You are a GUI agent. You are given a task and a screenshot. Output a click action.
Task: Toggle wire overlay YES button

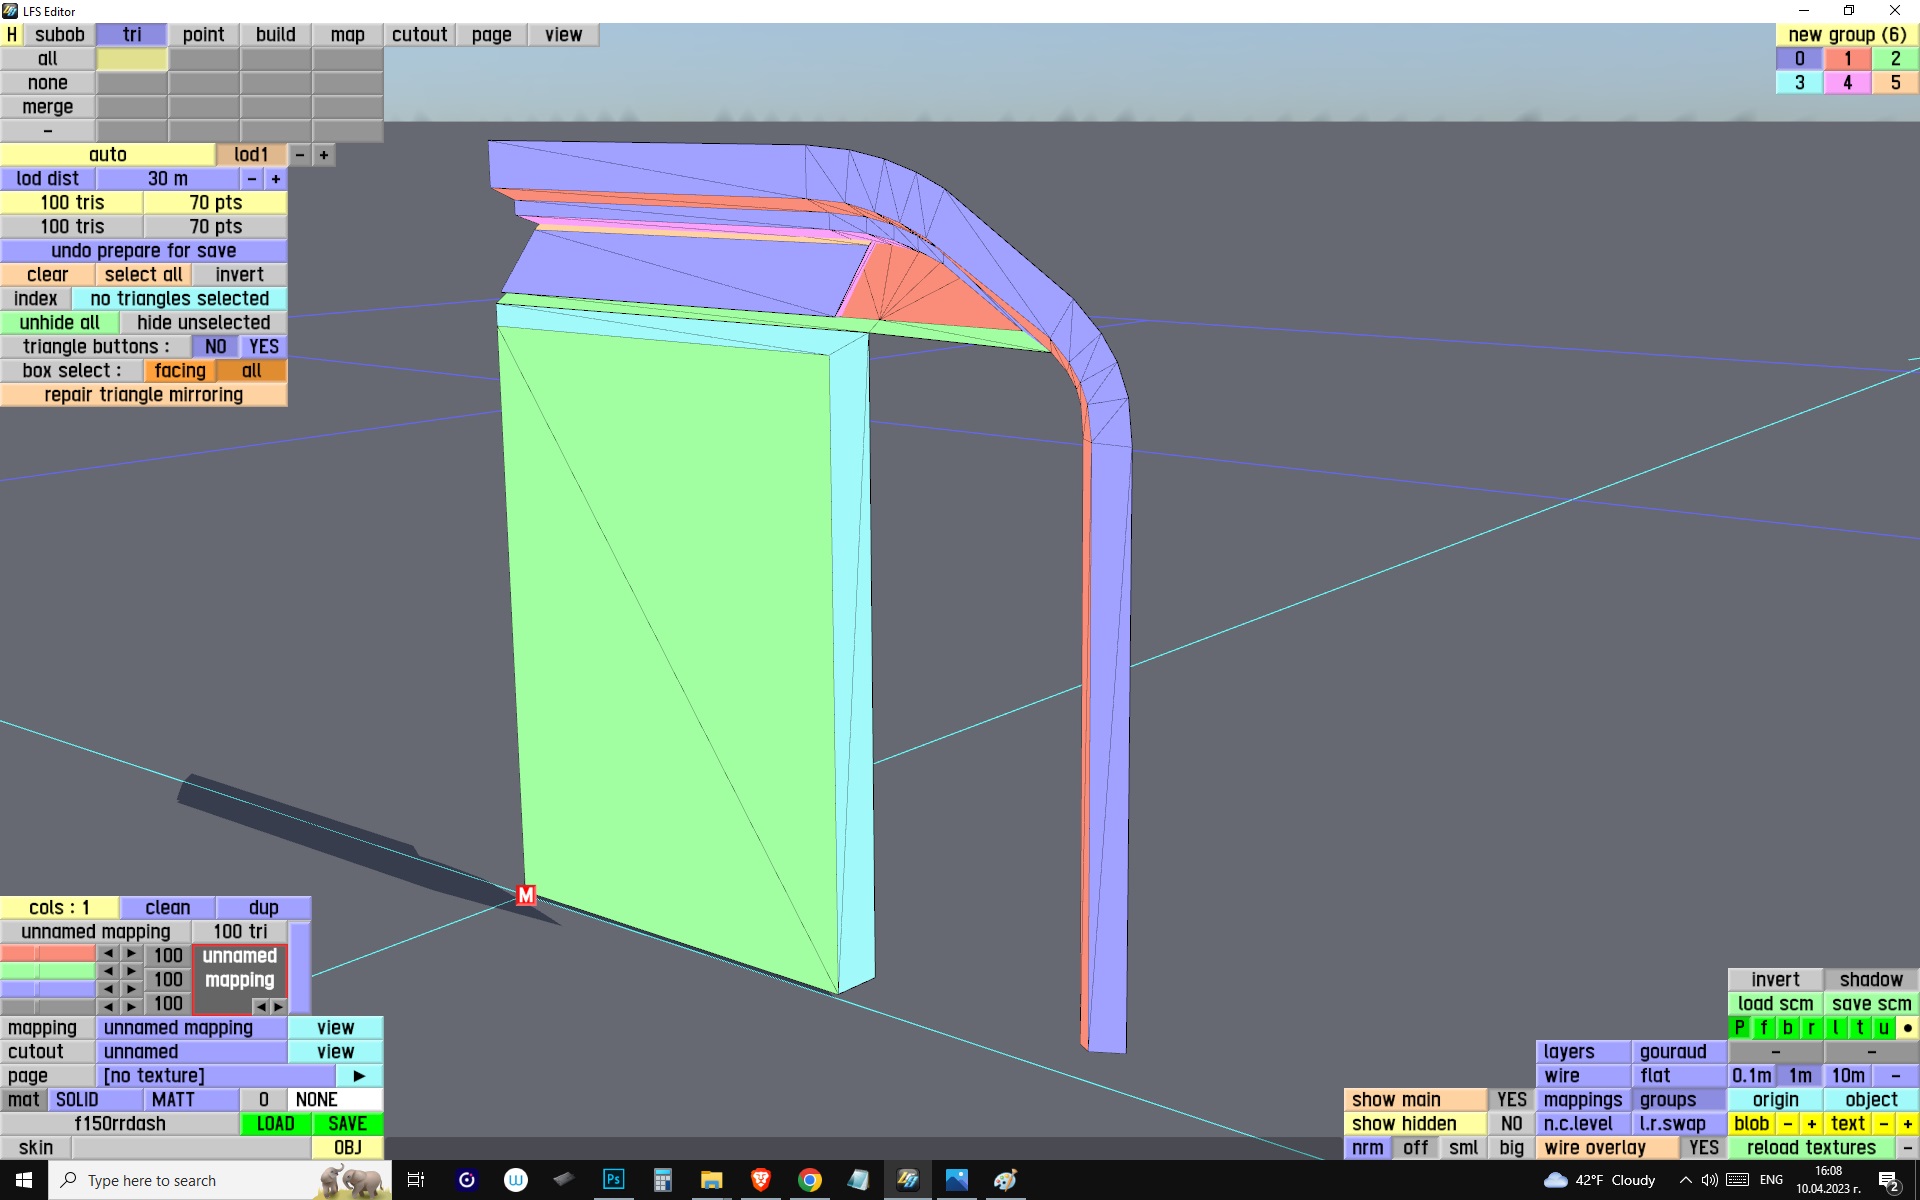[1703, 1148]
